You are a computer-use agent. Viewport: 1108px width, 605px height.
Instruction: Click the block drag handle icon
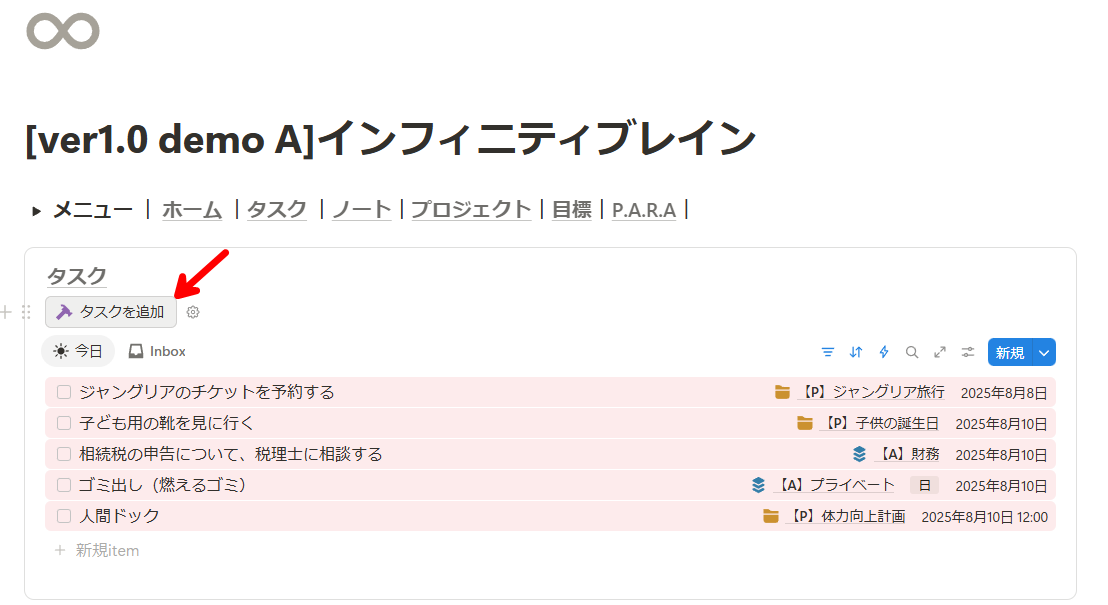click(26, 312)
